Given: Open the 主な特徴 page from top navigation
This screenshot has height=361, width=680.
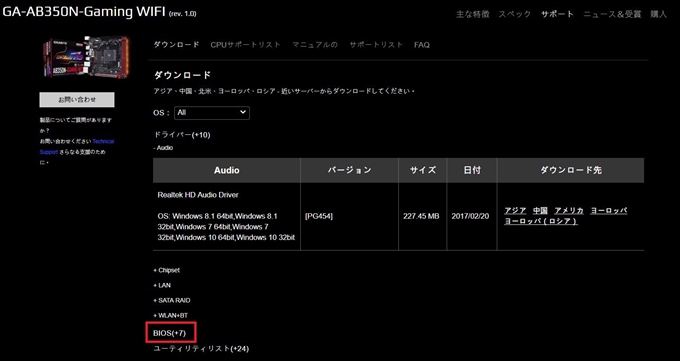Looking at the screenshot, I should click(473, 14).
